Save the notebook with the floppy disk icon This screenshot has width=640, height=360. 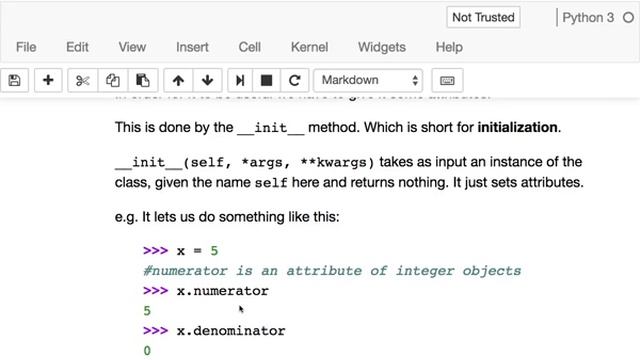[x=15, y=80]
